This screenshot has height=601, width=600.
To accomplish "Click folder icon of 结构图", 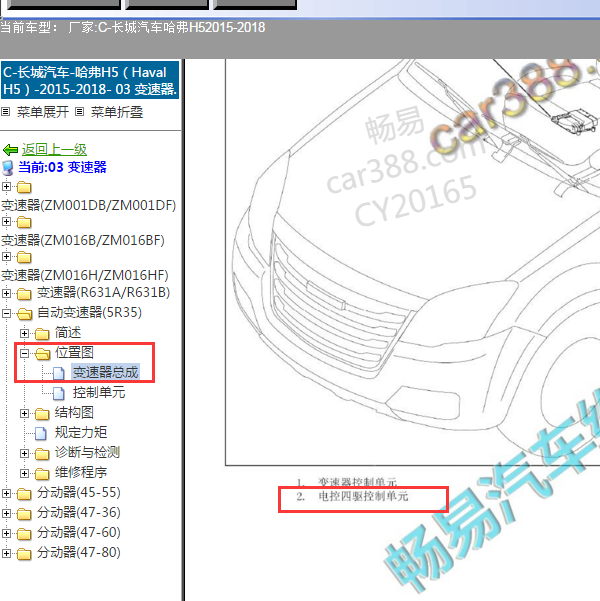I will tap(42, 414).
